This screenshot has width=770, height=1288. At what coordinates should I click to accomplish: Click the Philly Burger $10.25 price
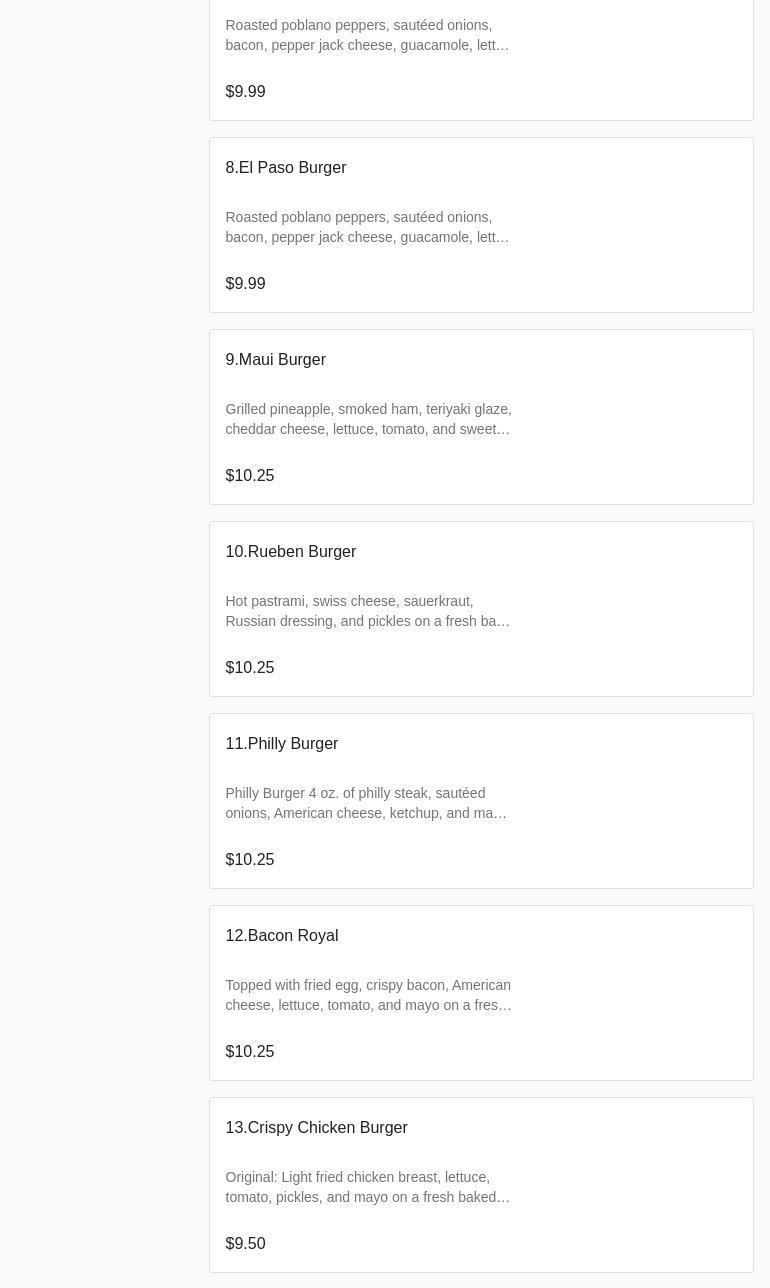click(x=249, y=860)
